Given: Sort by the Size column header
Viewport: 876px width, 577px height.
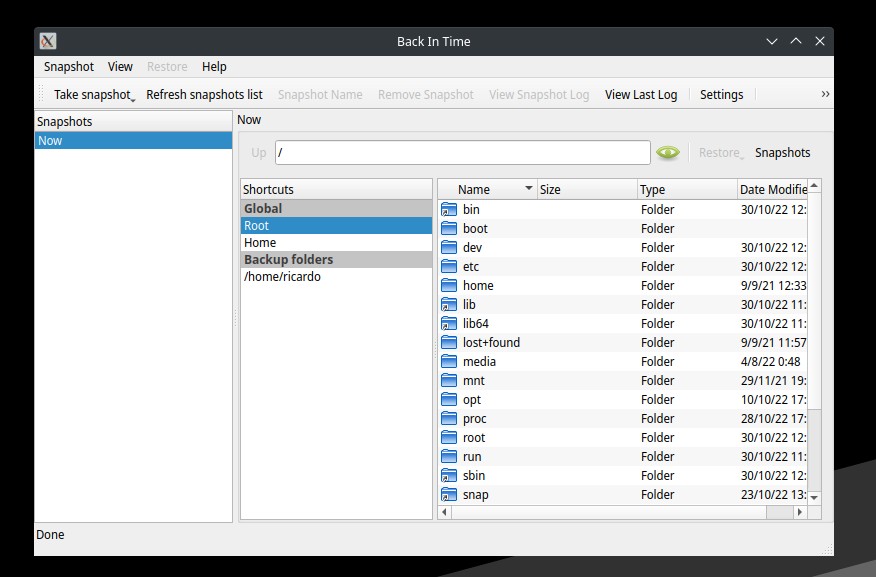Looking at the screenshot, I should tap(587, 189).
